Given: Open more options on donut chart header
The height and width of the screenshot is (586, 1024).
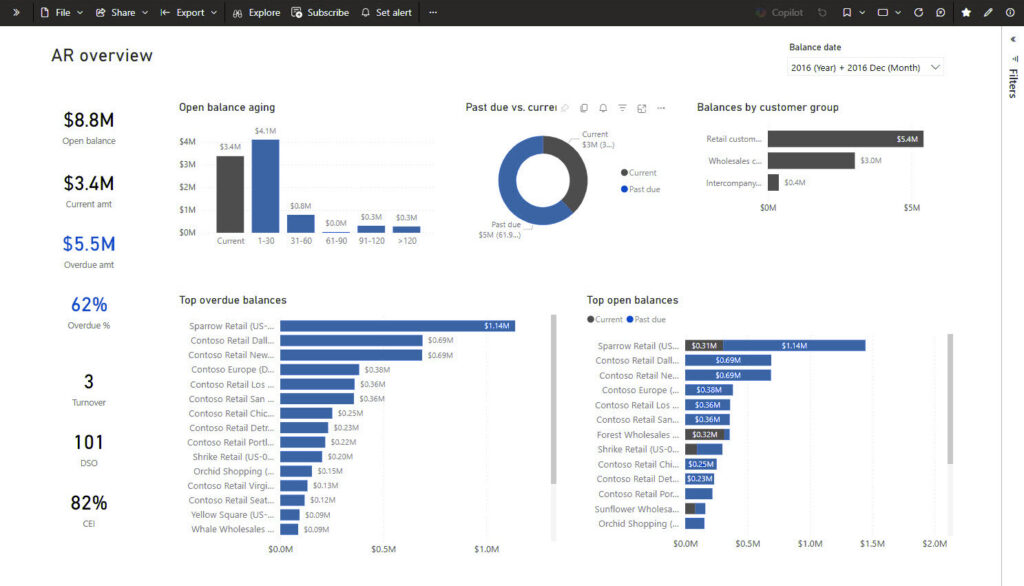Looking at the screenshot, I should (660, 108).
